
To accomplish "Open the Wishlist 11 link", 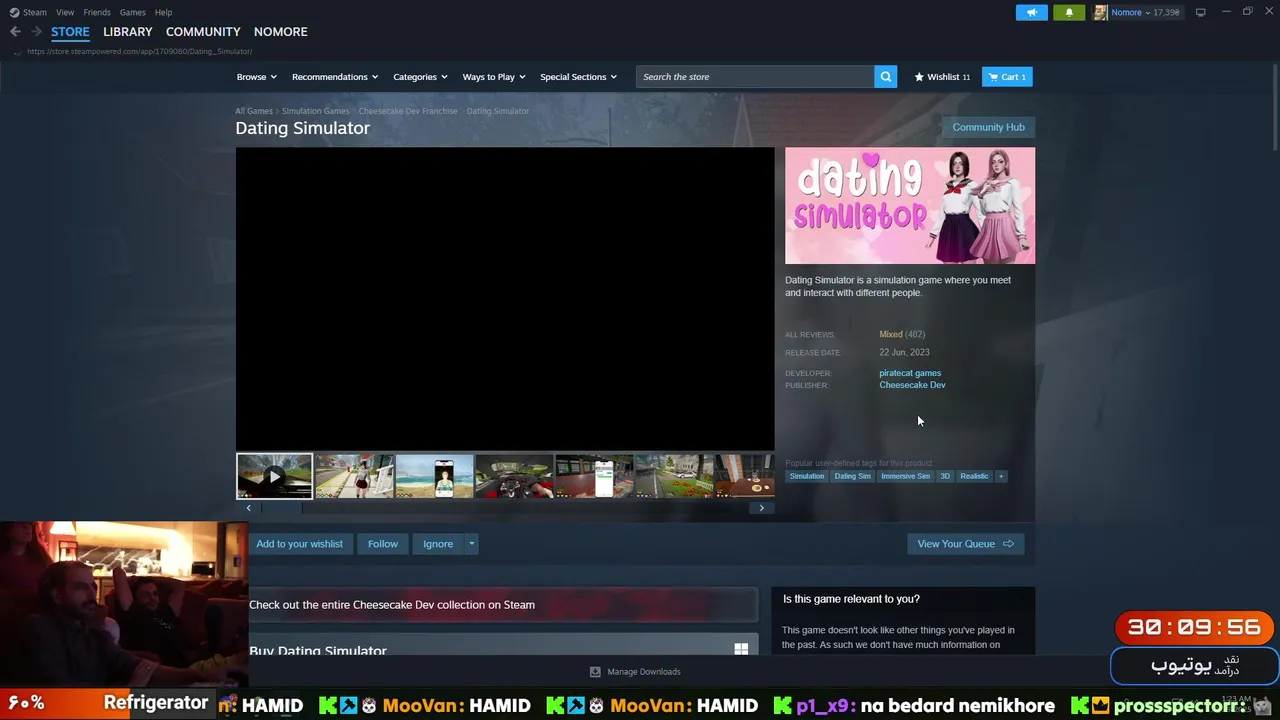I will point(942,77).
